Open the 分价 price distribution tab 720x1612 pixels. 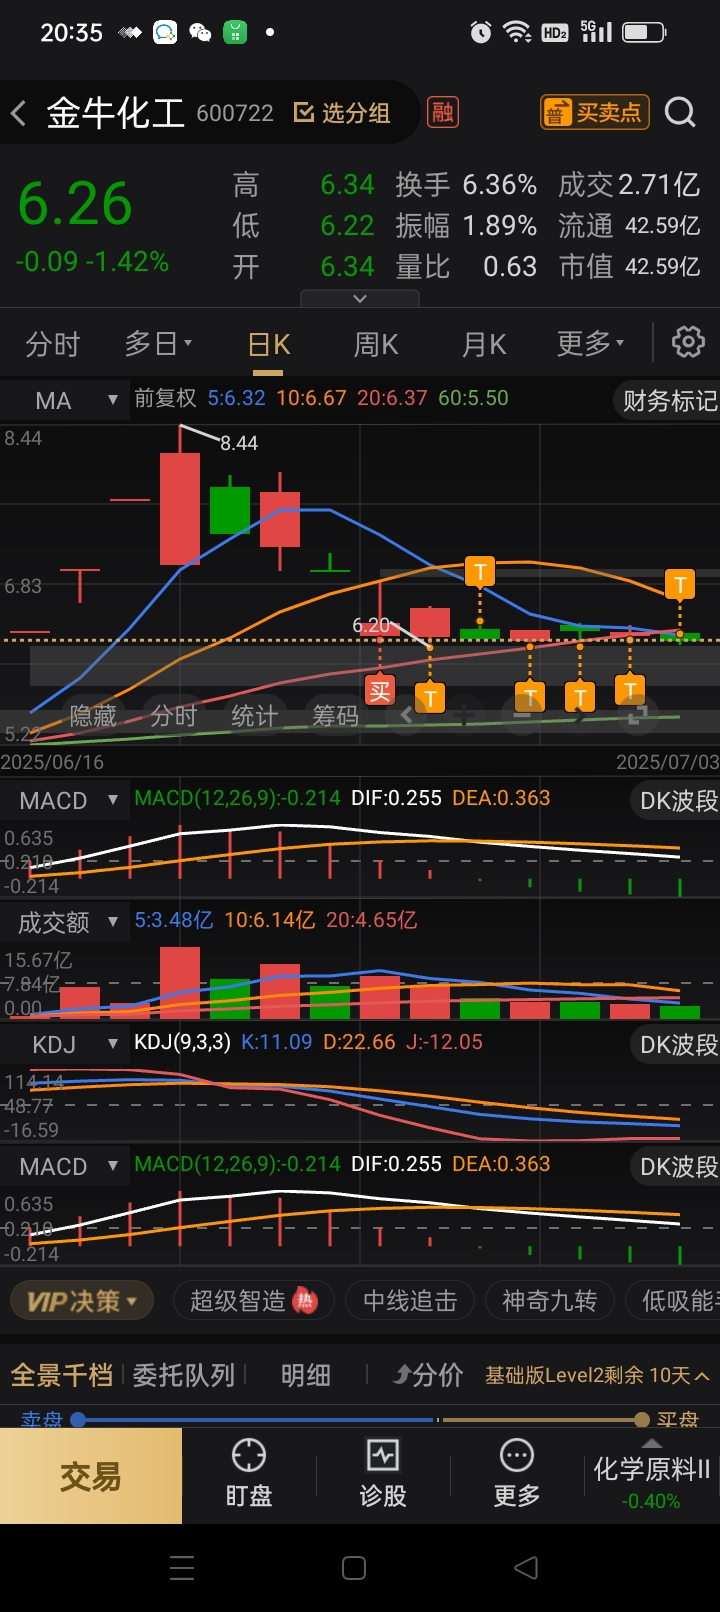coord(428,1375)
